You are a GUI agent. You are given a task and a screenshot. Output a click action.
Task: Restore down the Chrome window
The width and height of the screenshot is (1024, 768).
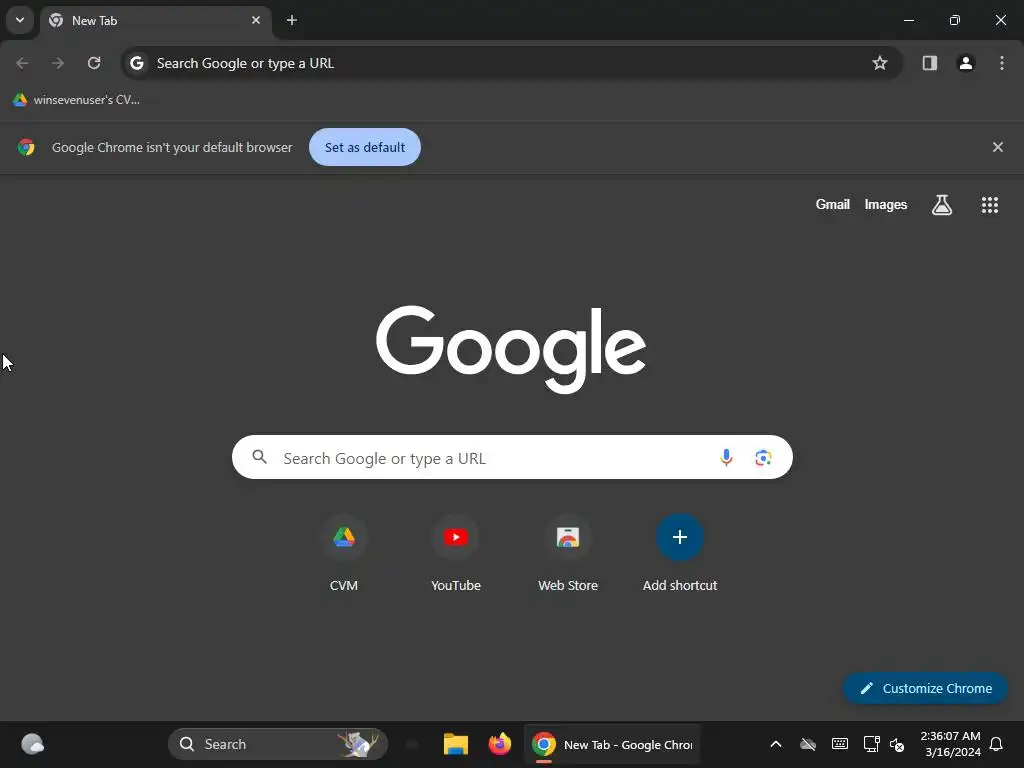tap(954, 20)
